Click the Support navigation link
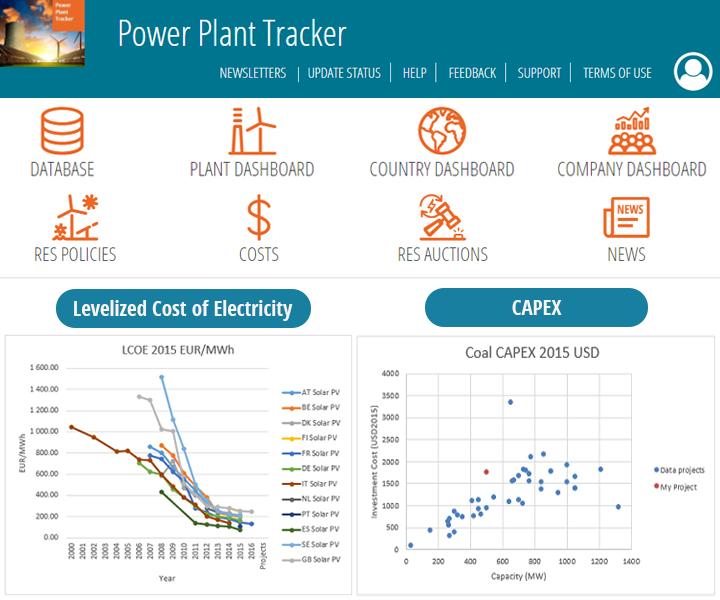This screenshot has width=720, height=600. pyautogui.click(x=539, y=73)
